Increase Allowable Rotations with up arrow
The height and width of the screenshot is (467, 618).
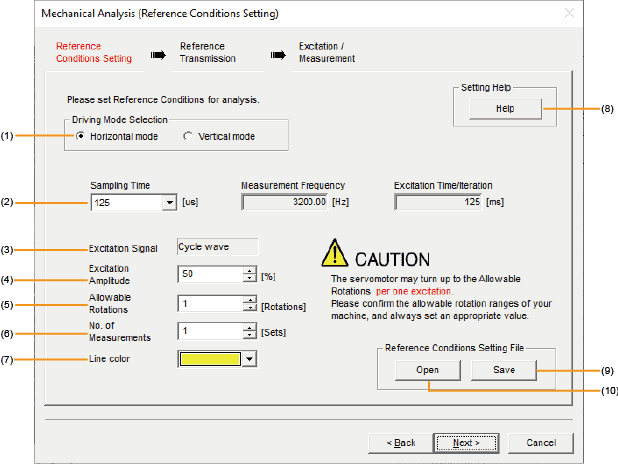pyautogui.click(x=248, y=299)
